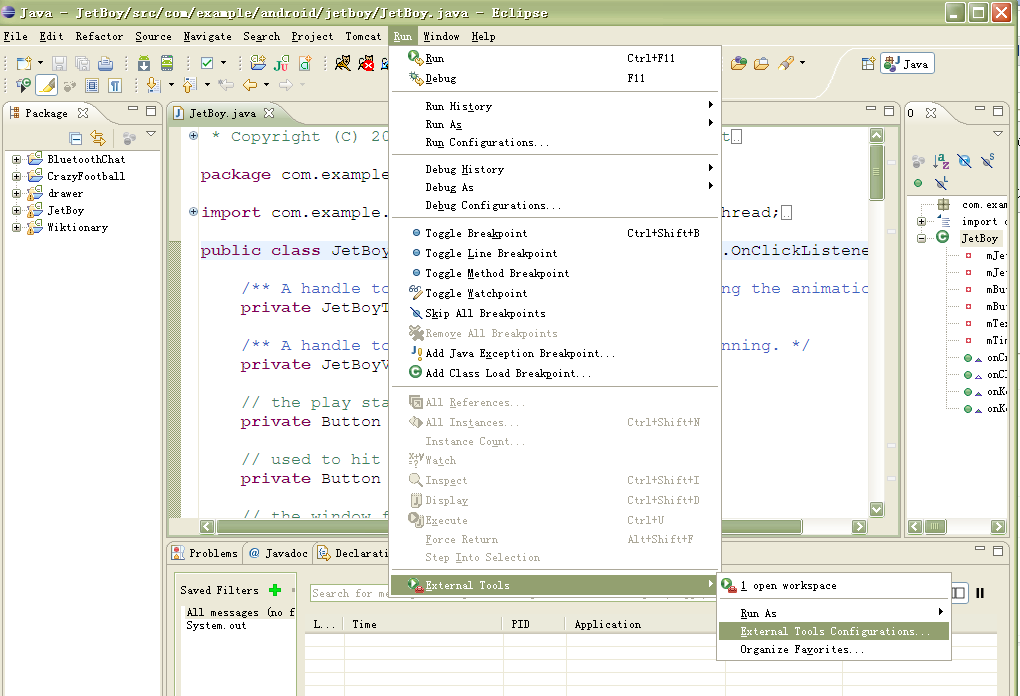Screen dimensions: 1020x696
Task: Expand the Wiktionary project
Action: [x=16, y=228]
